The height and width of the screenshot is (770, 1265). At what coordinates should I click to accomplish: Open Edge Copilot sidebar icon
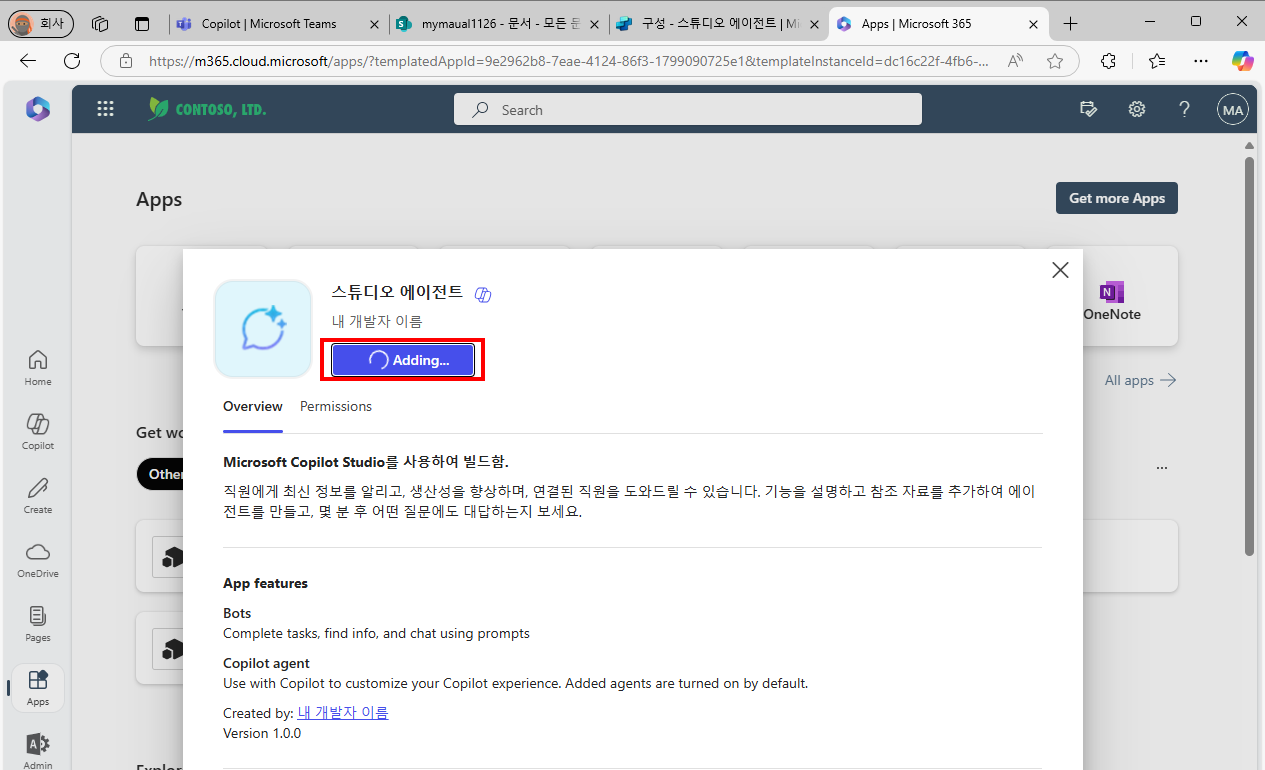click(x=1242, y=61)
